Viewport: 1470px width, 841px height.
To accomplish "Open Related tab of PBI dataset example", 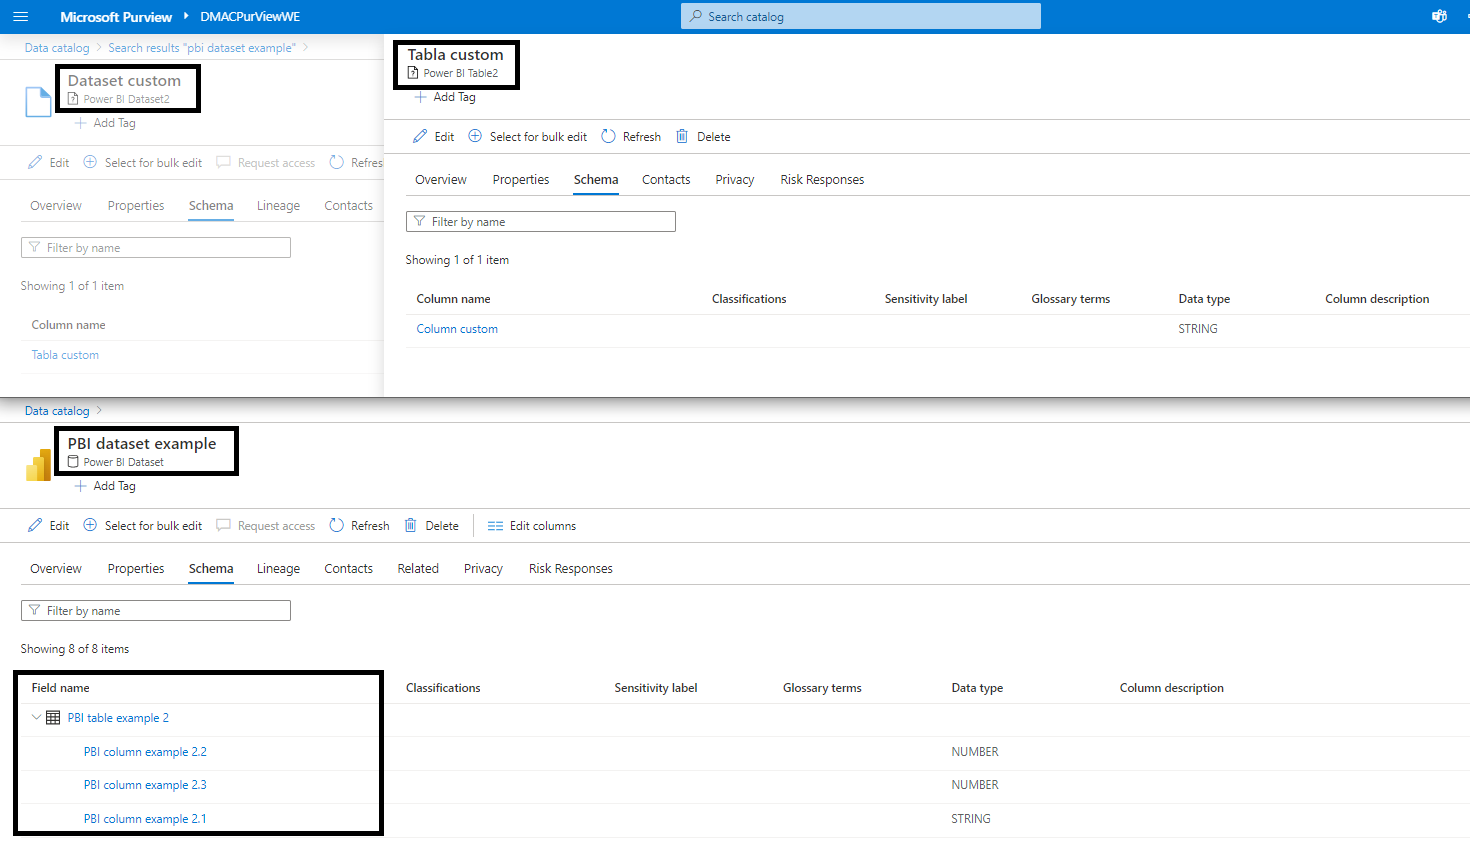I will coord(418,569).
